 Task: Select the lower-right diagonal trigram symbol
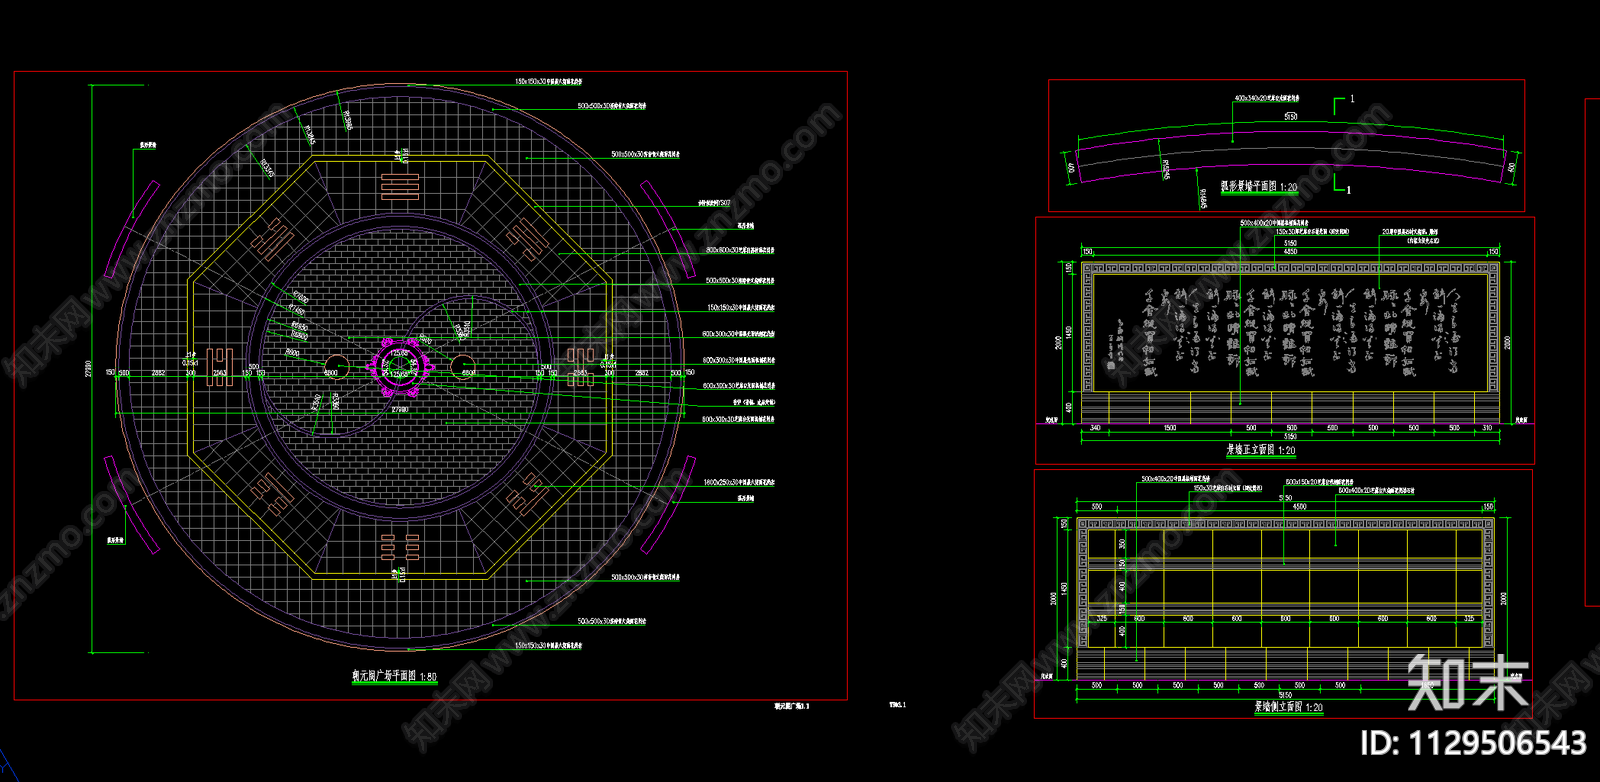pos(527,493)
